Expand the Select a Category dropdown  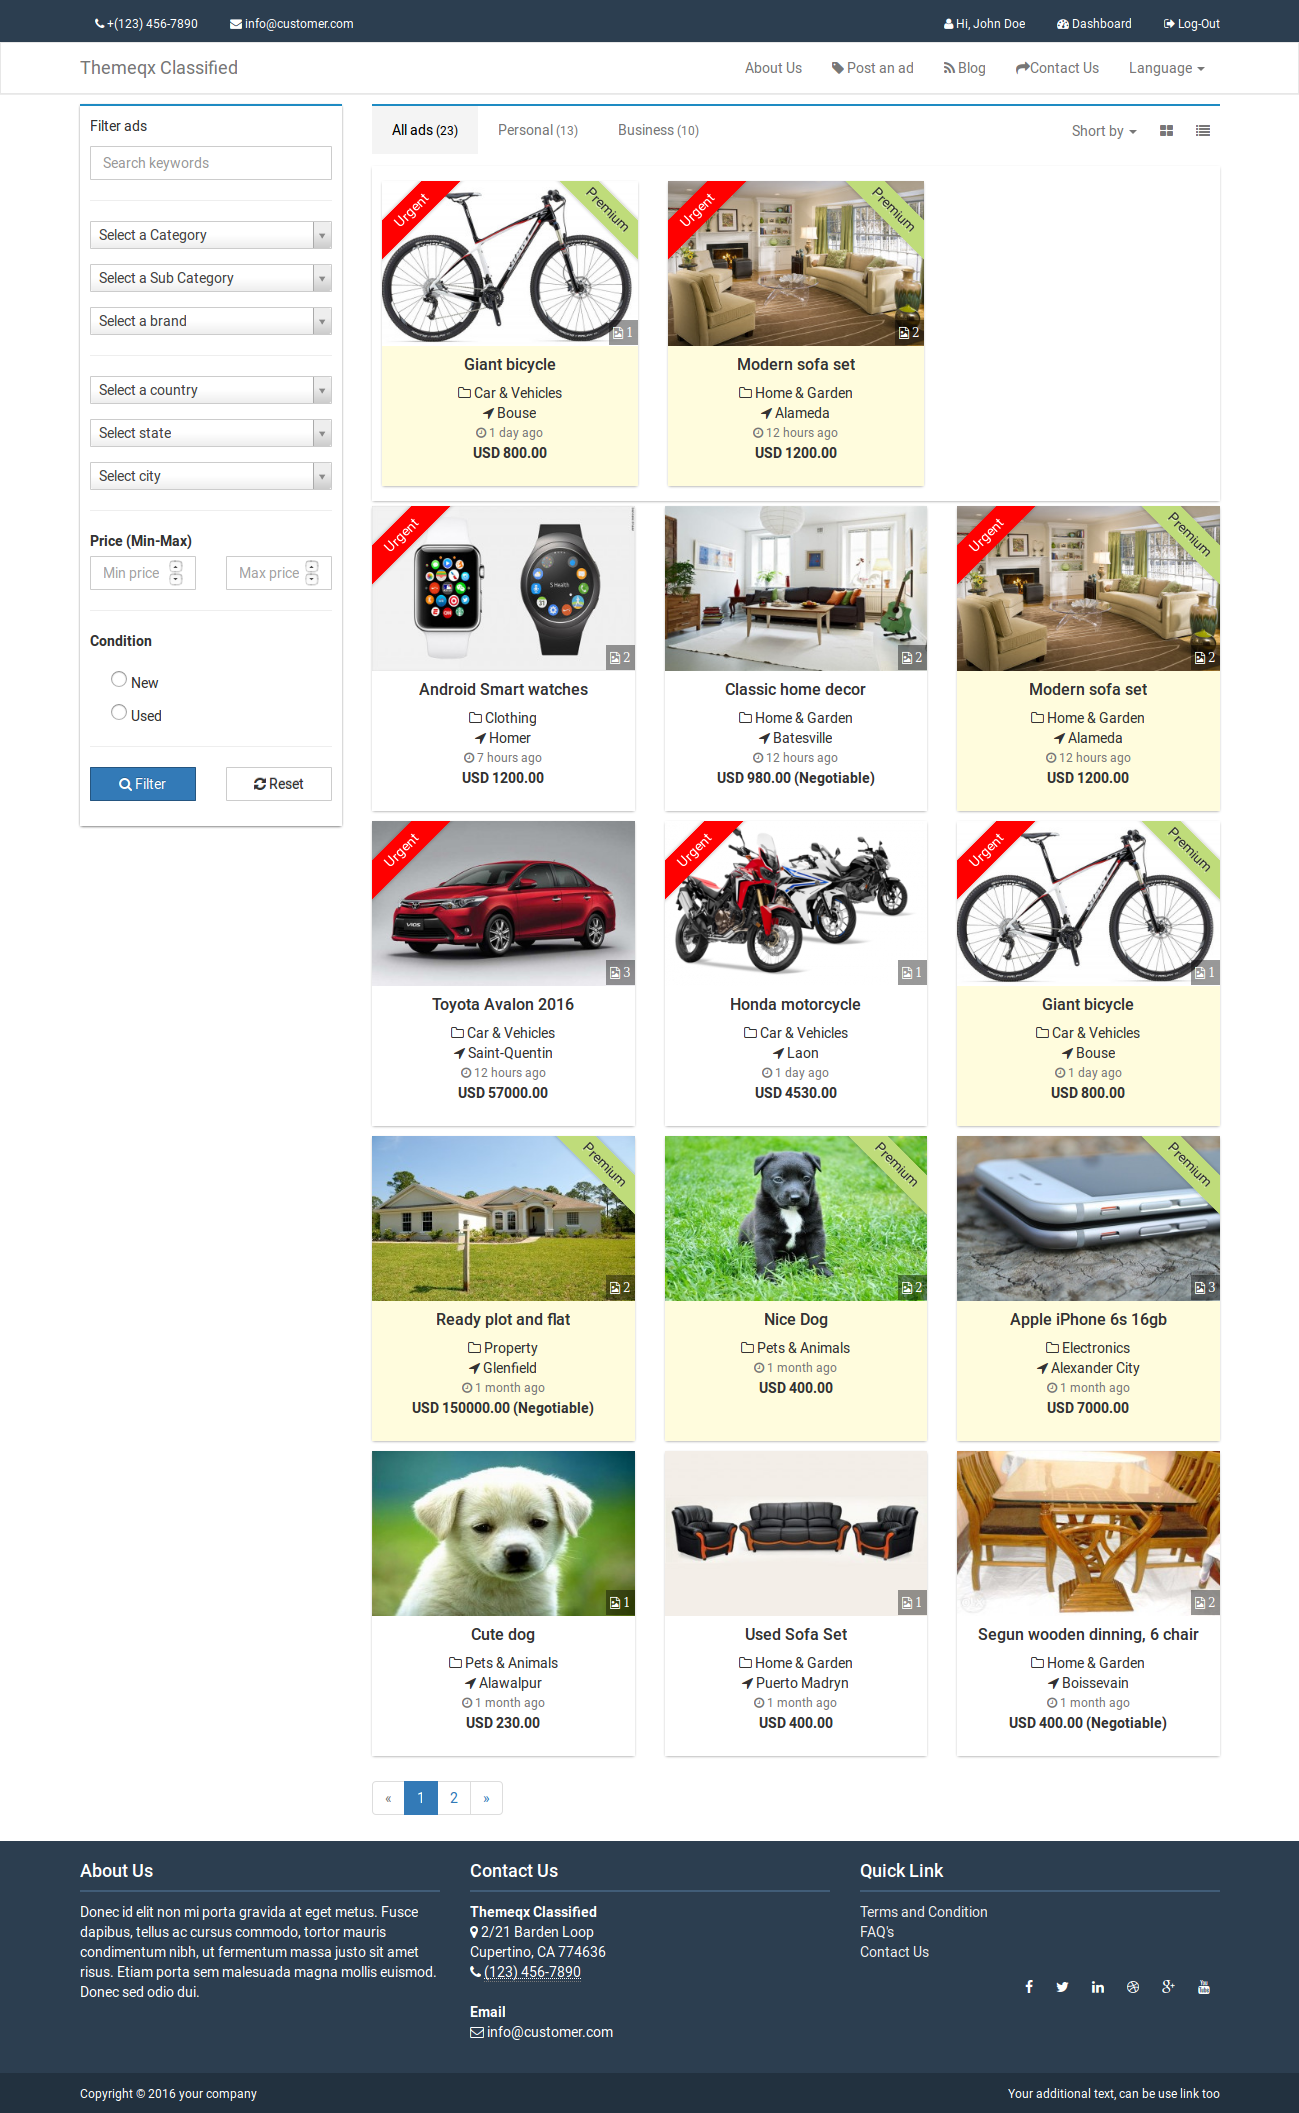point(211,235)
